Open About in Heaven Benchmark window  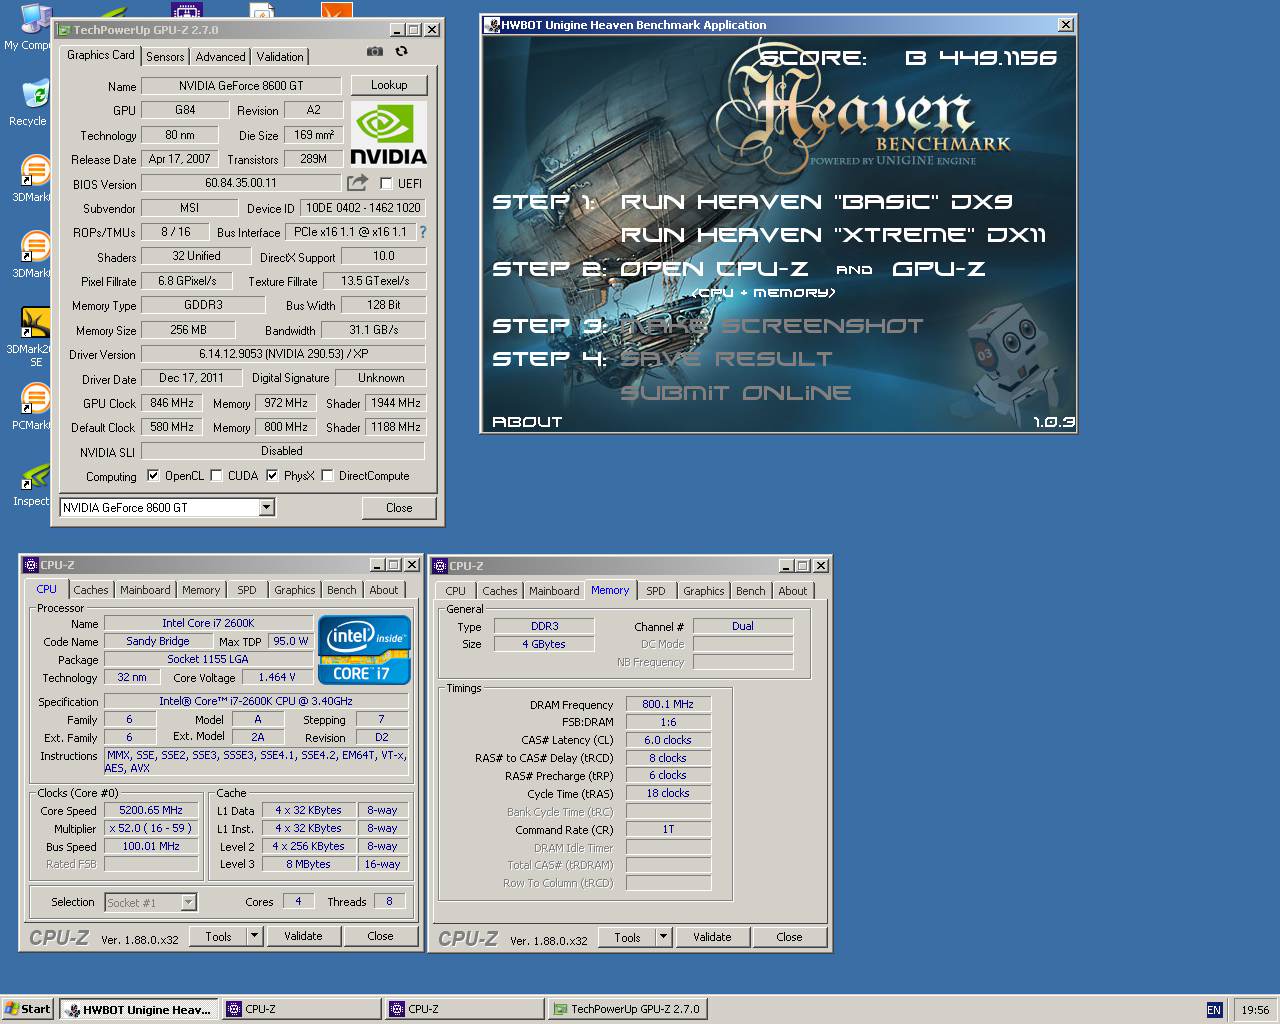[x=527, y=422]
